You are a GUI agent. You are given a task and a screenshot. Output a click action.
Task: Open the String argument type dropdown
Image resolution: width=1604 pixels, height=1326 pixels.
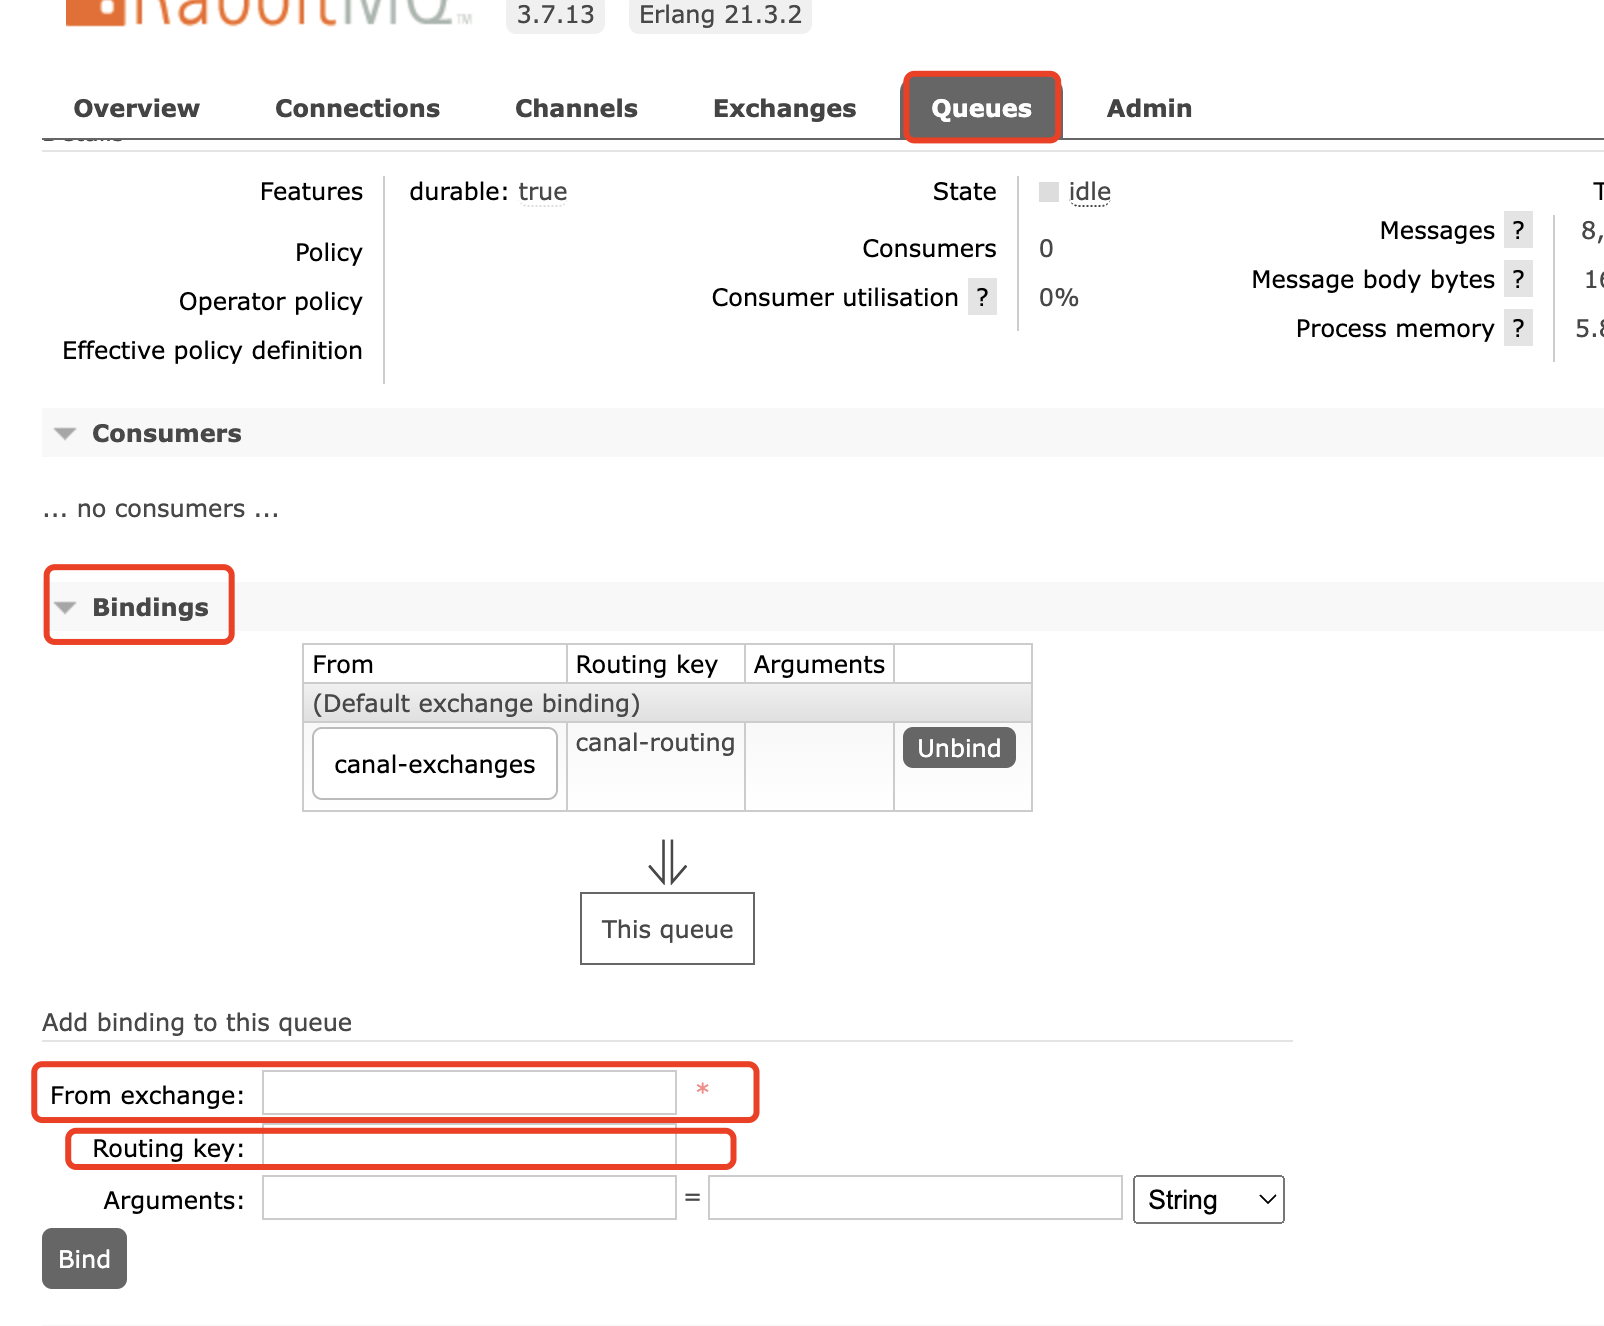point(1208,1199)
